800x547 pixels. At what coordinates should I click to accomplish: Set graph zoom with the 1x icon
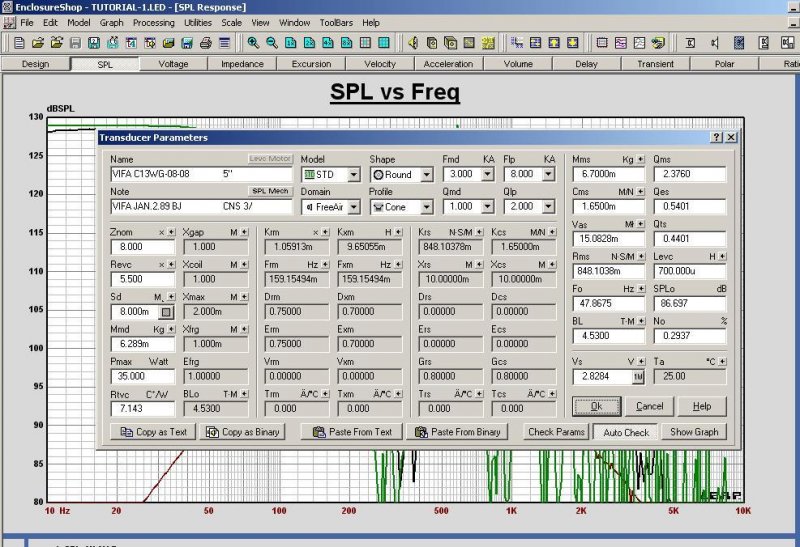pyautogui.click(x=290, y=43)
